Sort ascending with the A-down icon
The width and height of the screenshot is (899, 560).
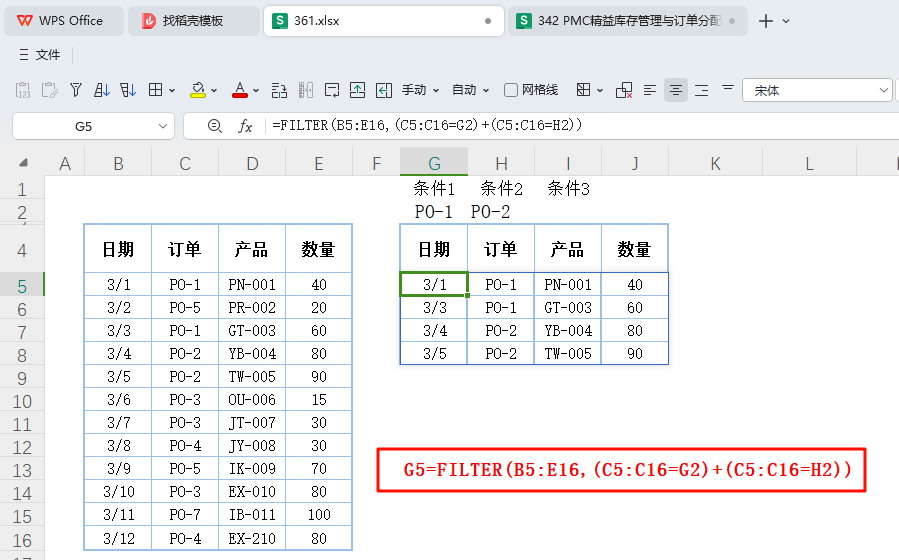[101, 90]
